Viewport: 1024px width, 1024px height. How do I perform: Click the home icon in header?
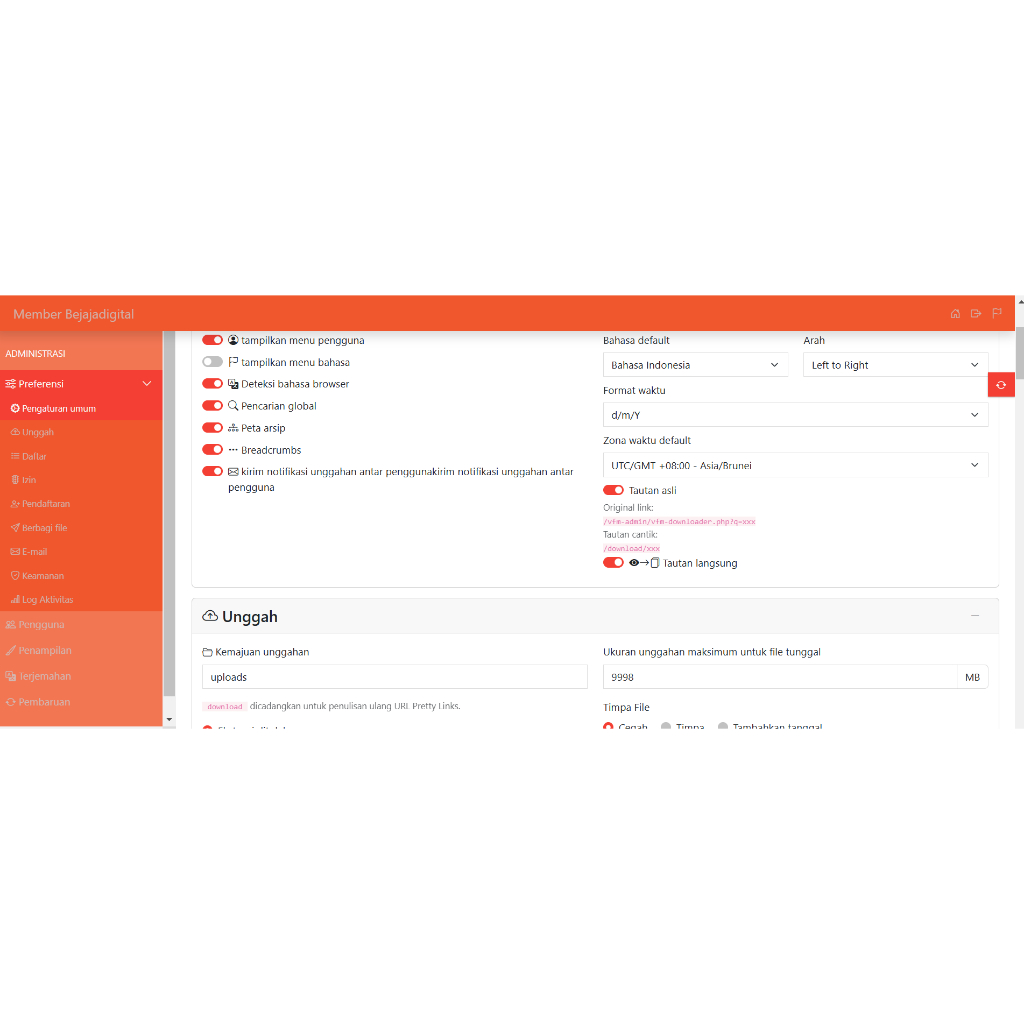click(x=955, y=313)
